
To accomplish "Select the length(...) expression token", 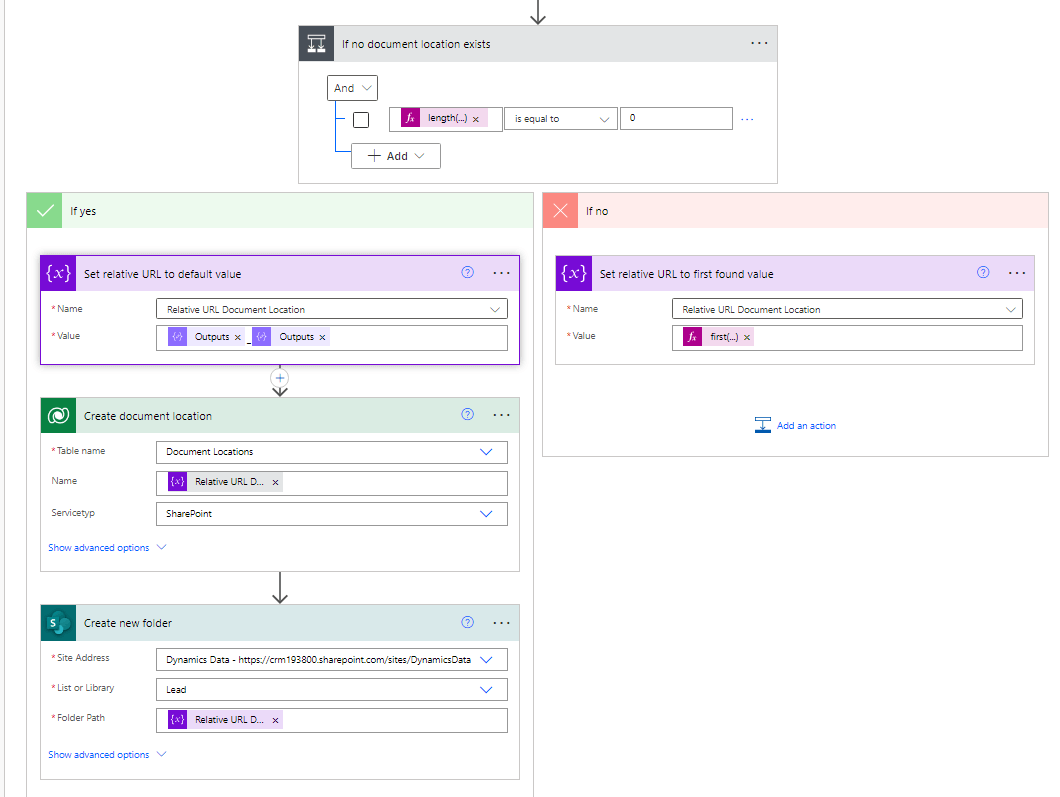I will pyautogui.click(x=437, y=118).
